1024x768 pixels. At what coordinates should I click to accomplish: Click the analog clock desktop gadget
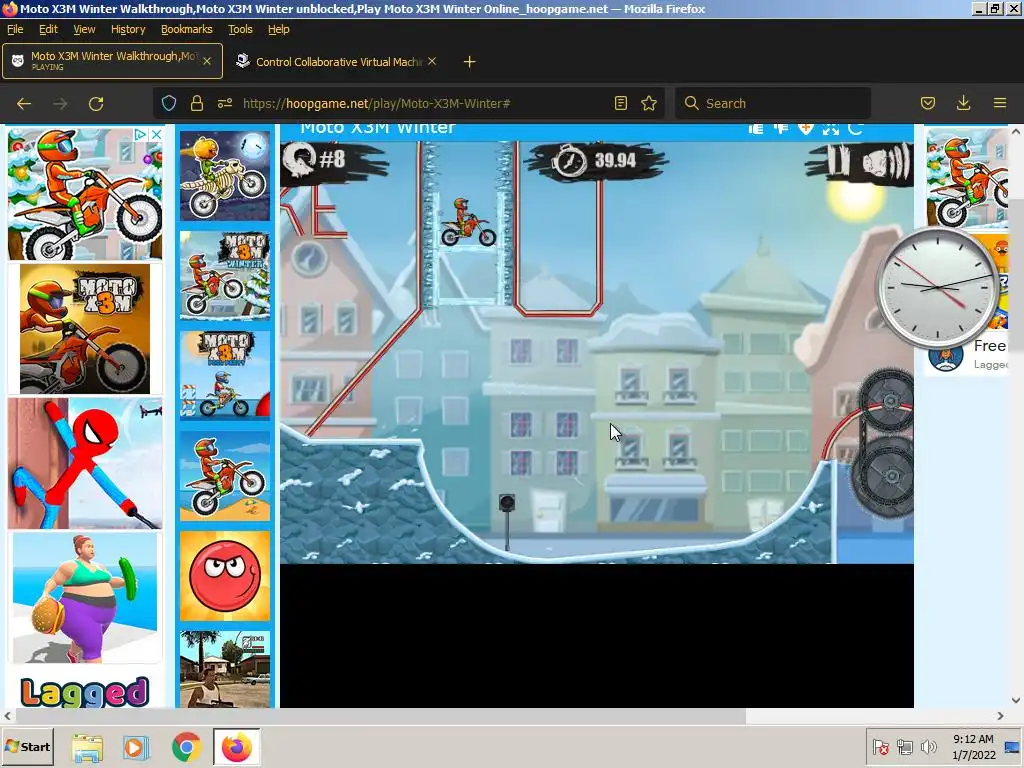click(x=938, y=287)
